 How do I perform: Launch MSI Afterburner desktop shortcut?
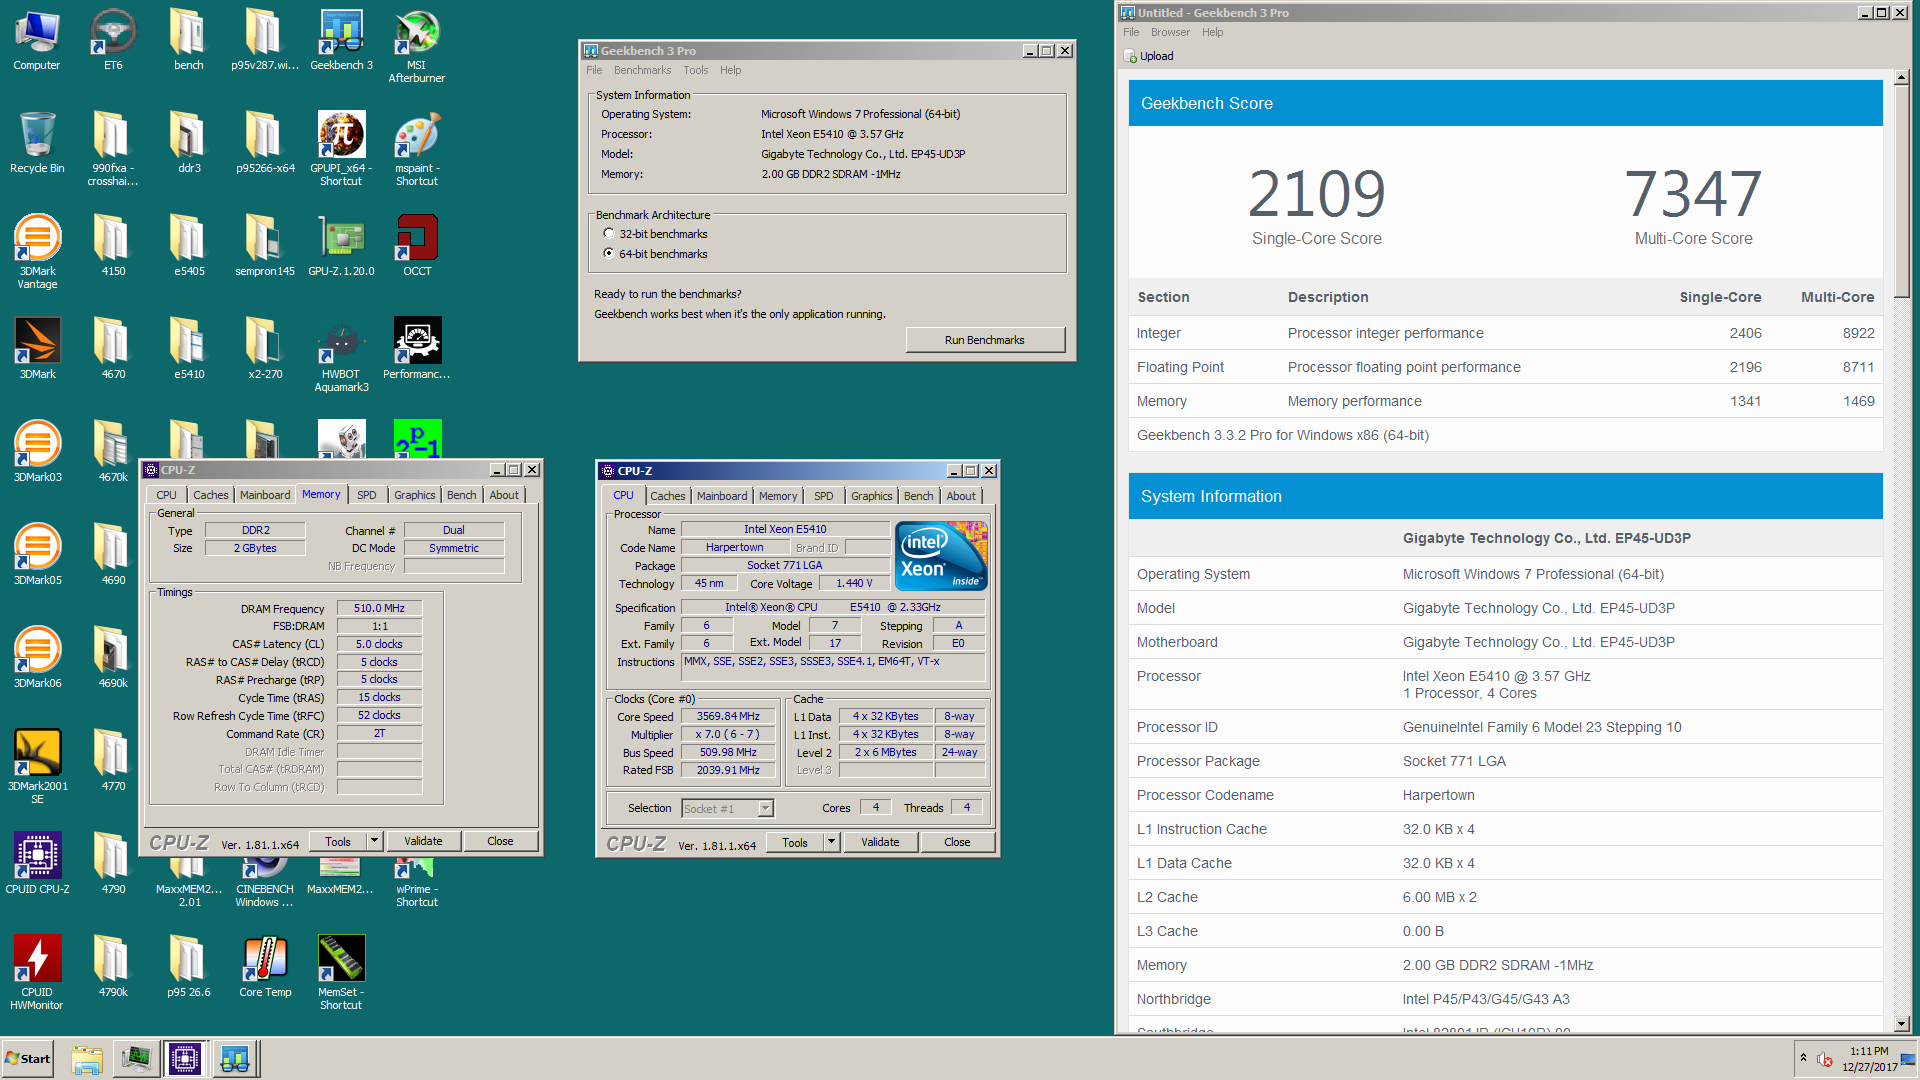[417, 46]
